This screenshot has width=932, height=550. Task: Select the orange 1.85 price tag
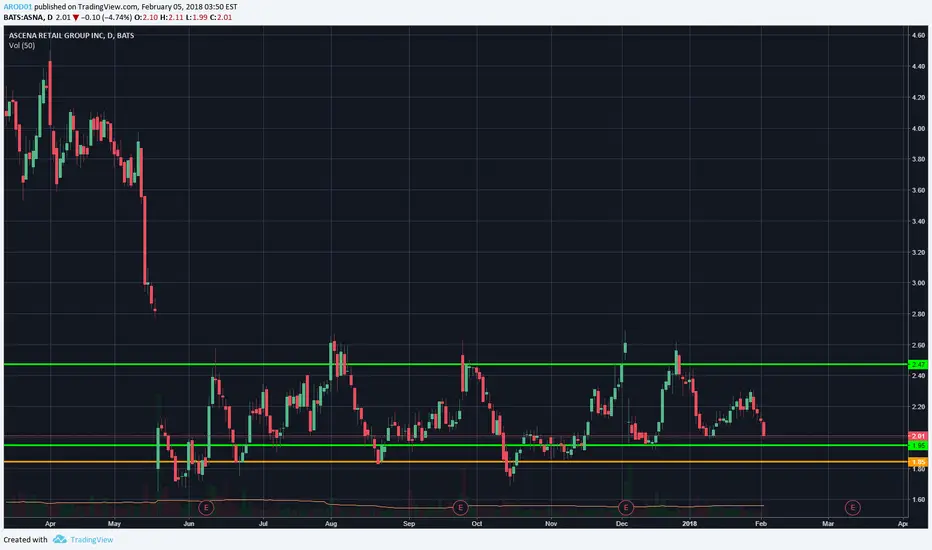pyautogui.click(x=918, y=462)
